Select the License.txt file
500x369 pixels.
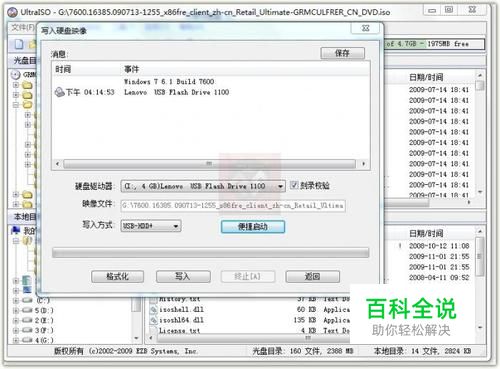click(179, 331)
